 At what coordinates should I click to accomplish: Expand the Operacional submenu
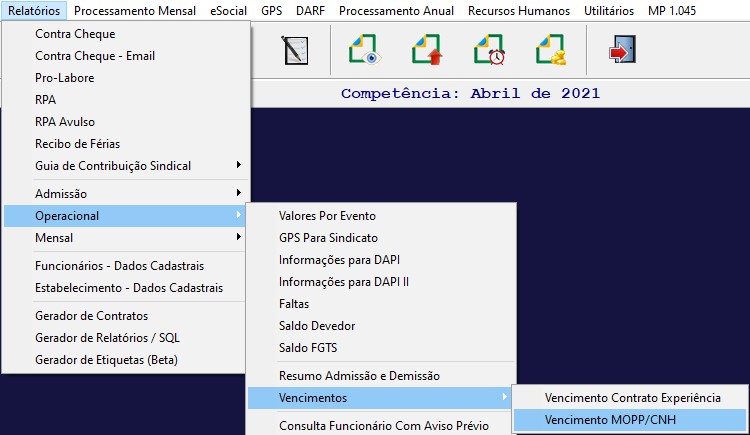click(126, 216)
